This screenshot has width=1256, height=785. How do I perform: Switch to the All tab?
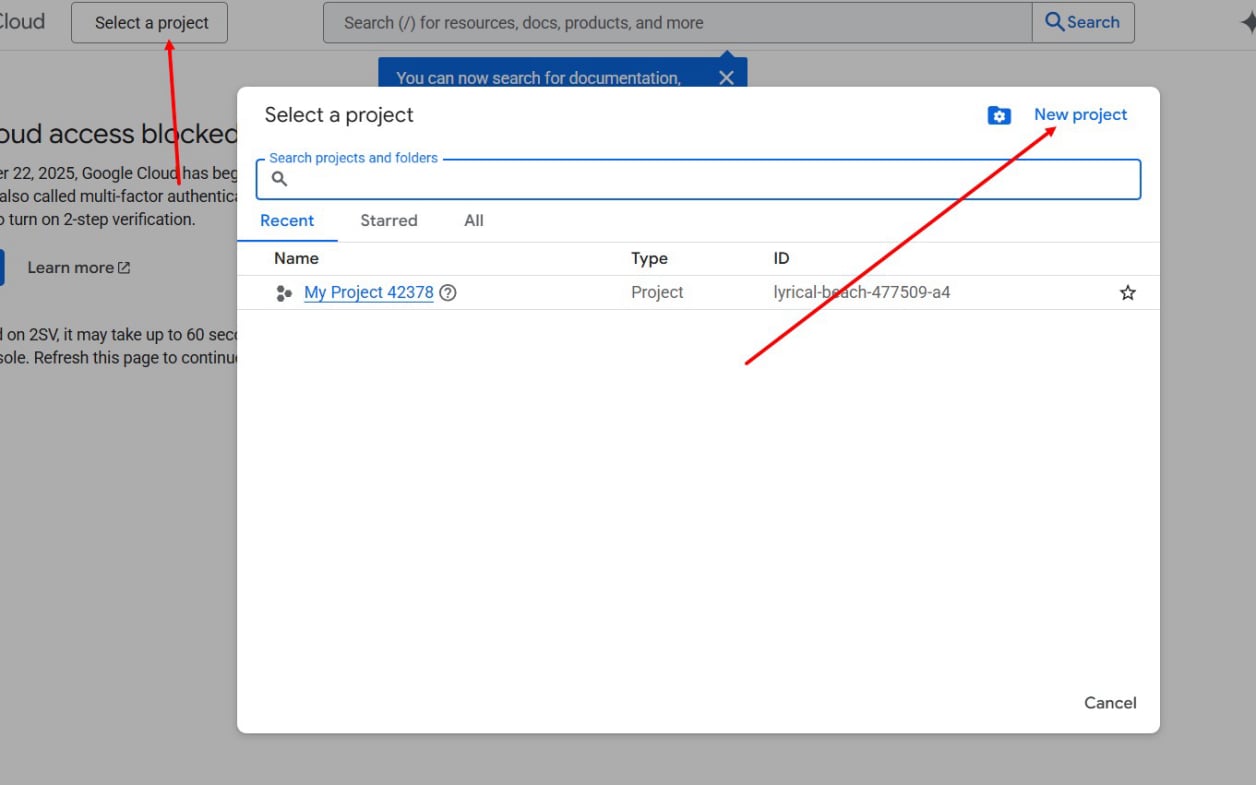coord(474,221)
